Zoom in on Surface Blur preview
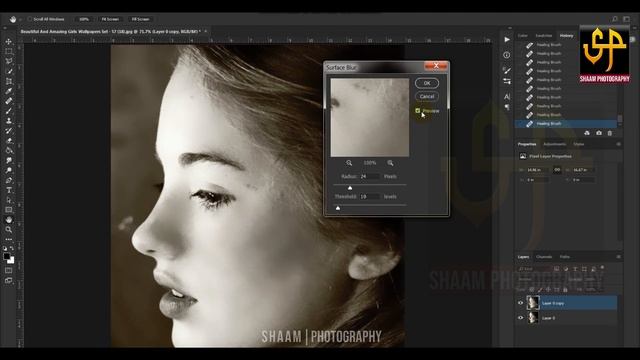The image size is (640, 360). click(390, 163)
